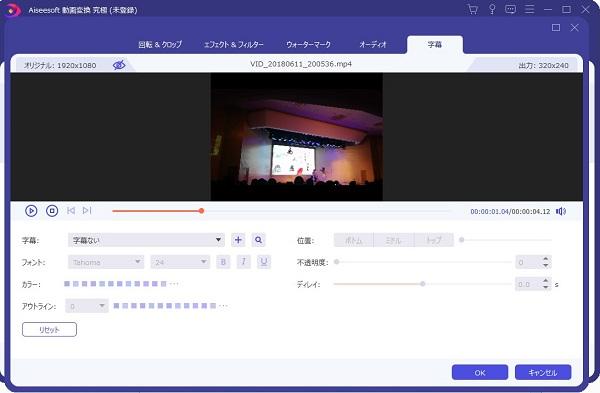
Task: Click the registration key icon
Action: click(x=492, y=10)
